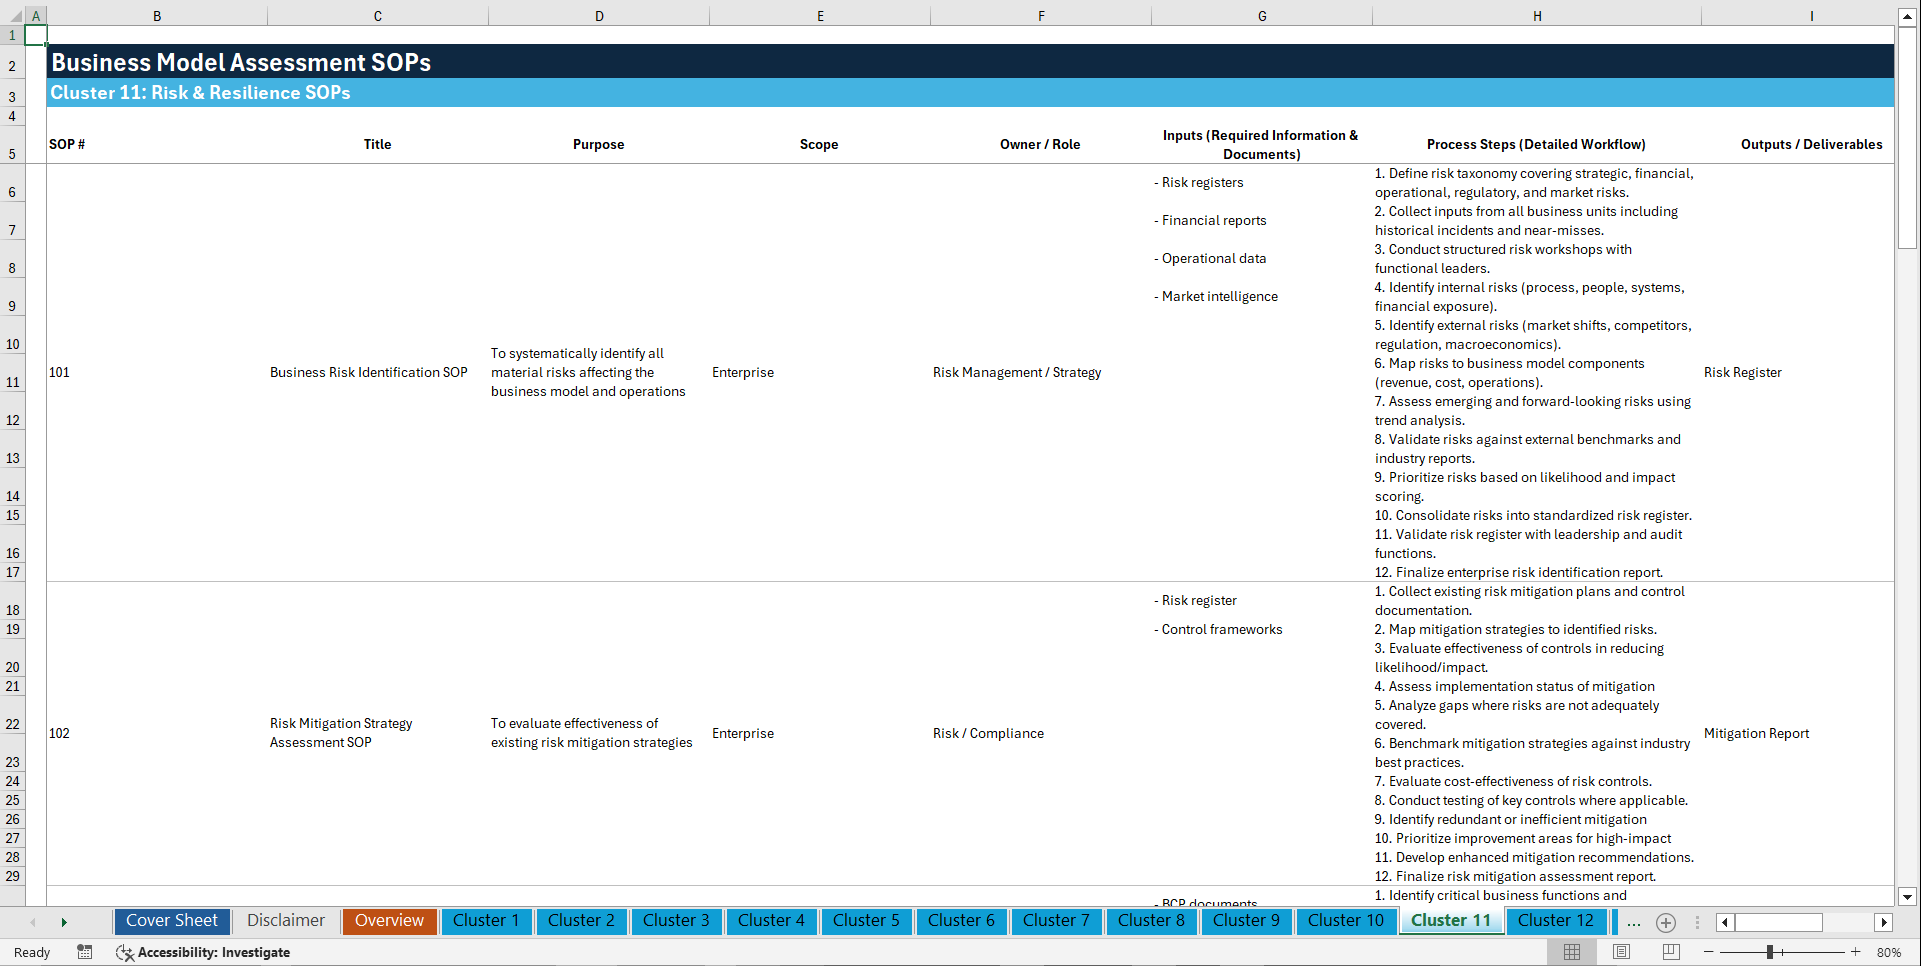The image size is (1921, 966).
Task: Switch to Cluster 6 sheet
Action: (961, 921)
